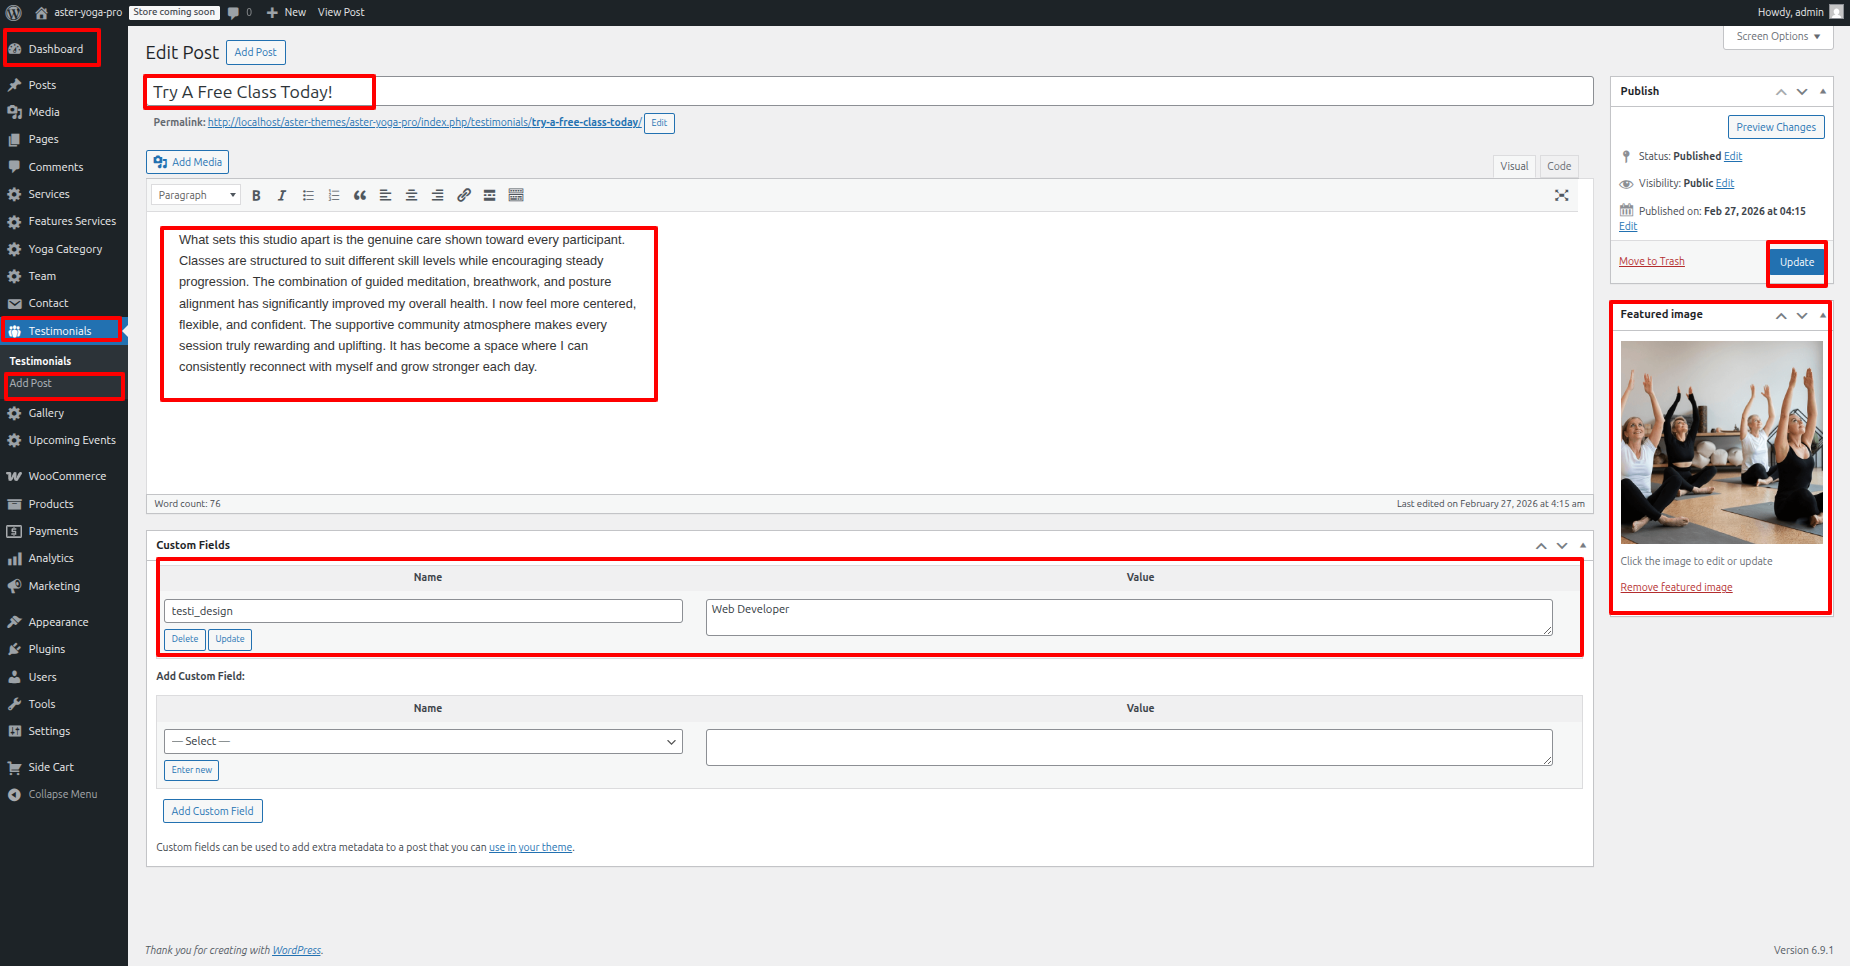Switch to the Code editor tab
Image resolution: width=1850 pixels, height=966 pixels.
point(1558,166)
